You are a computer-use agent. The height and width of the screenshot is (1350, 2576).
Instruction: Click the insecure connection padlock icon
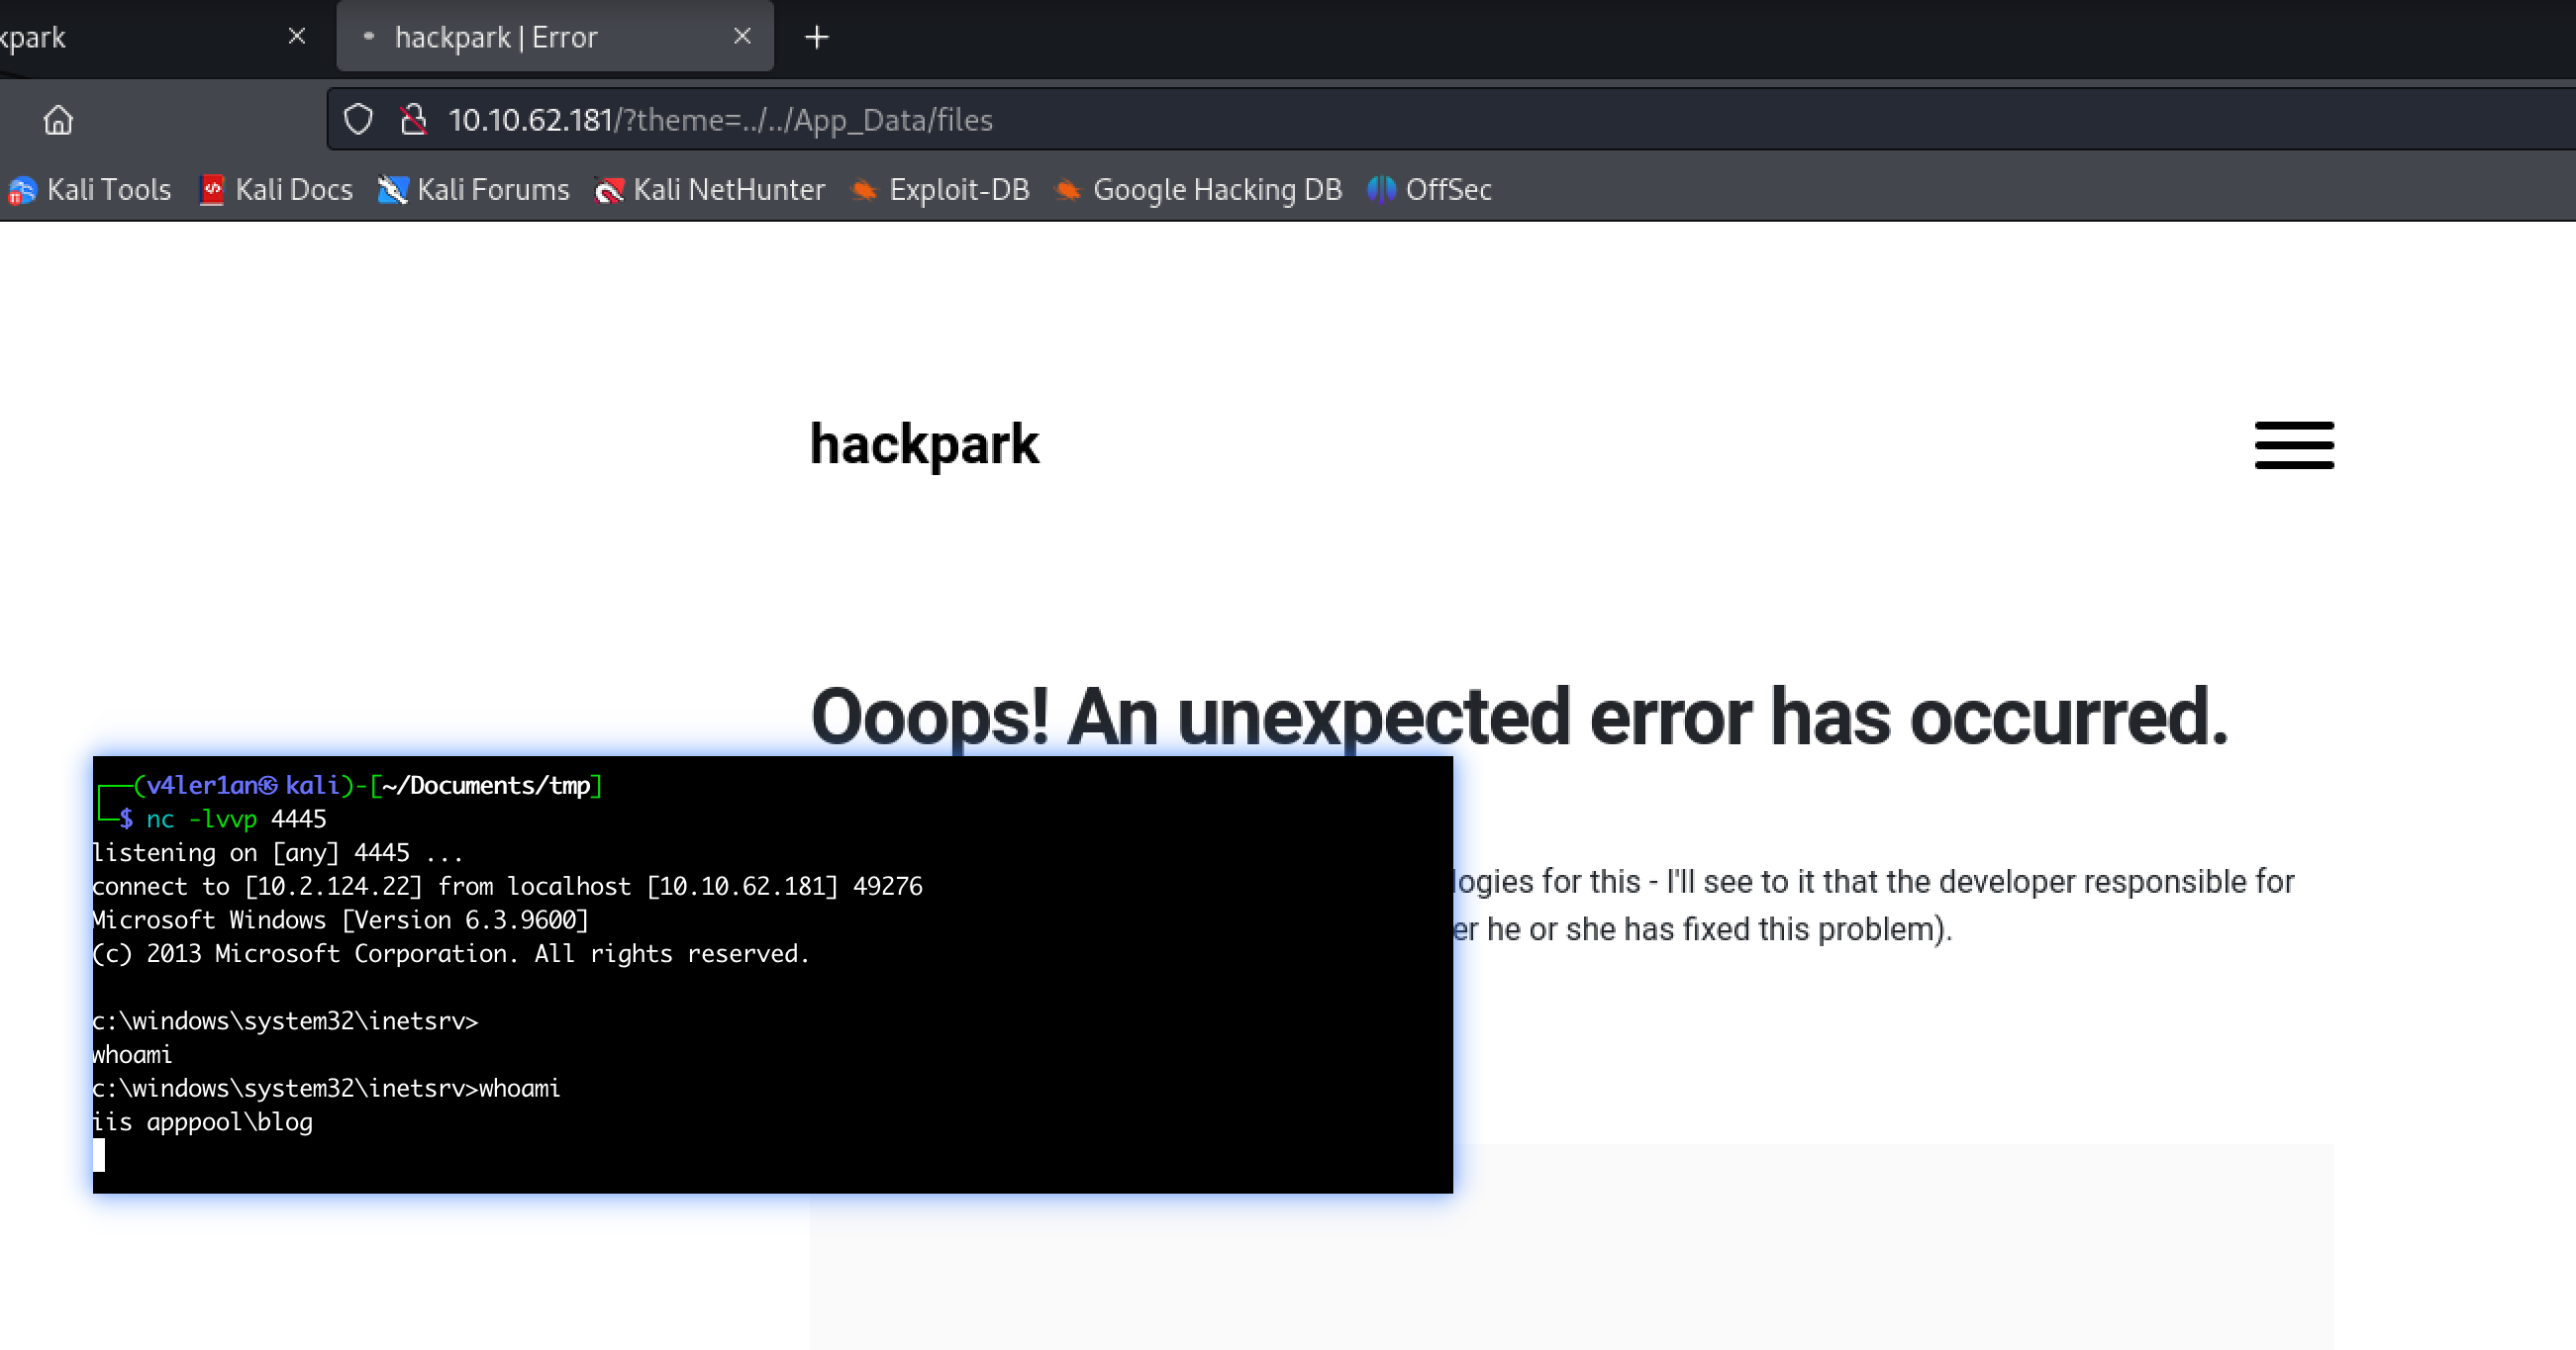(413, 120)
